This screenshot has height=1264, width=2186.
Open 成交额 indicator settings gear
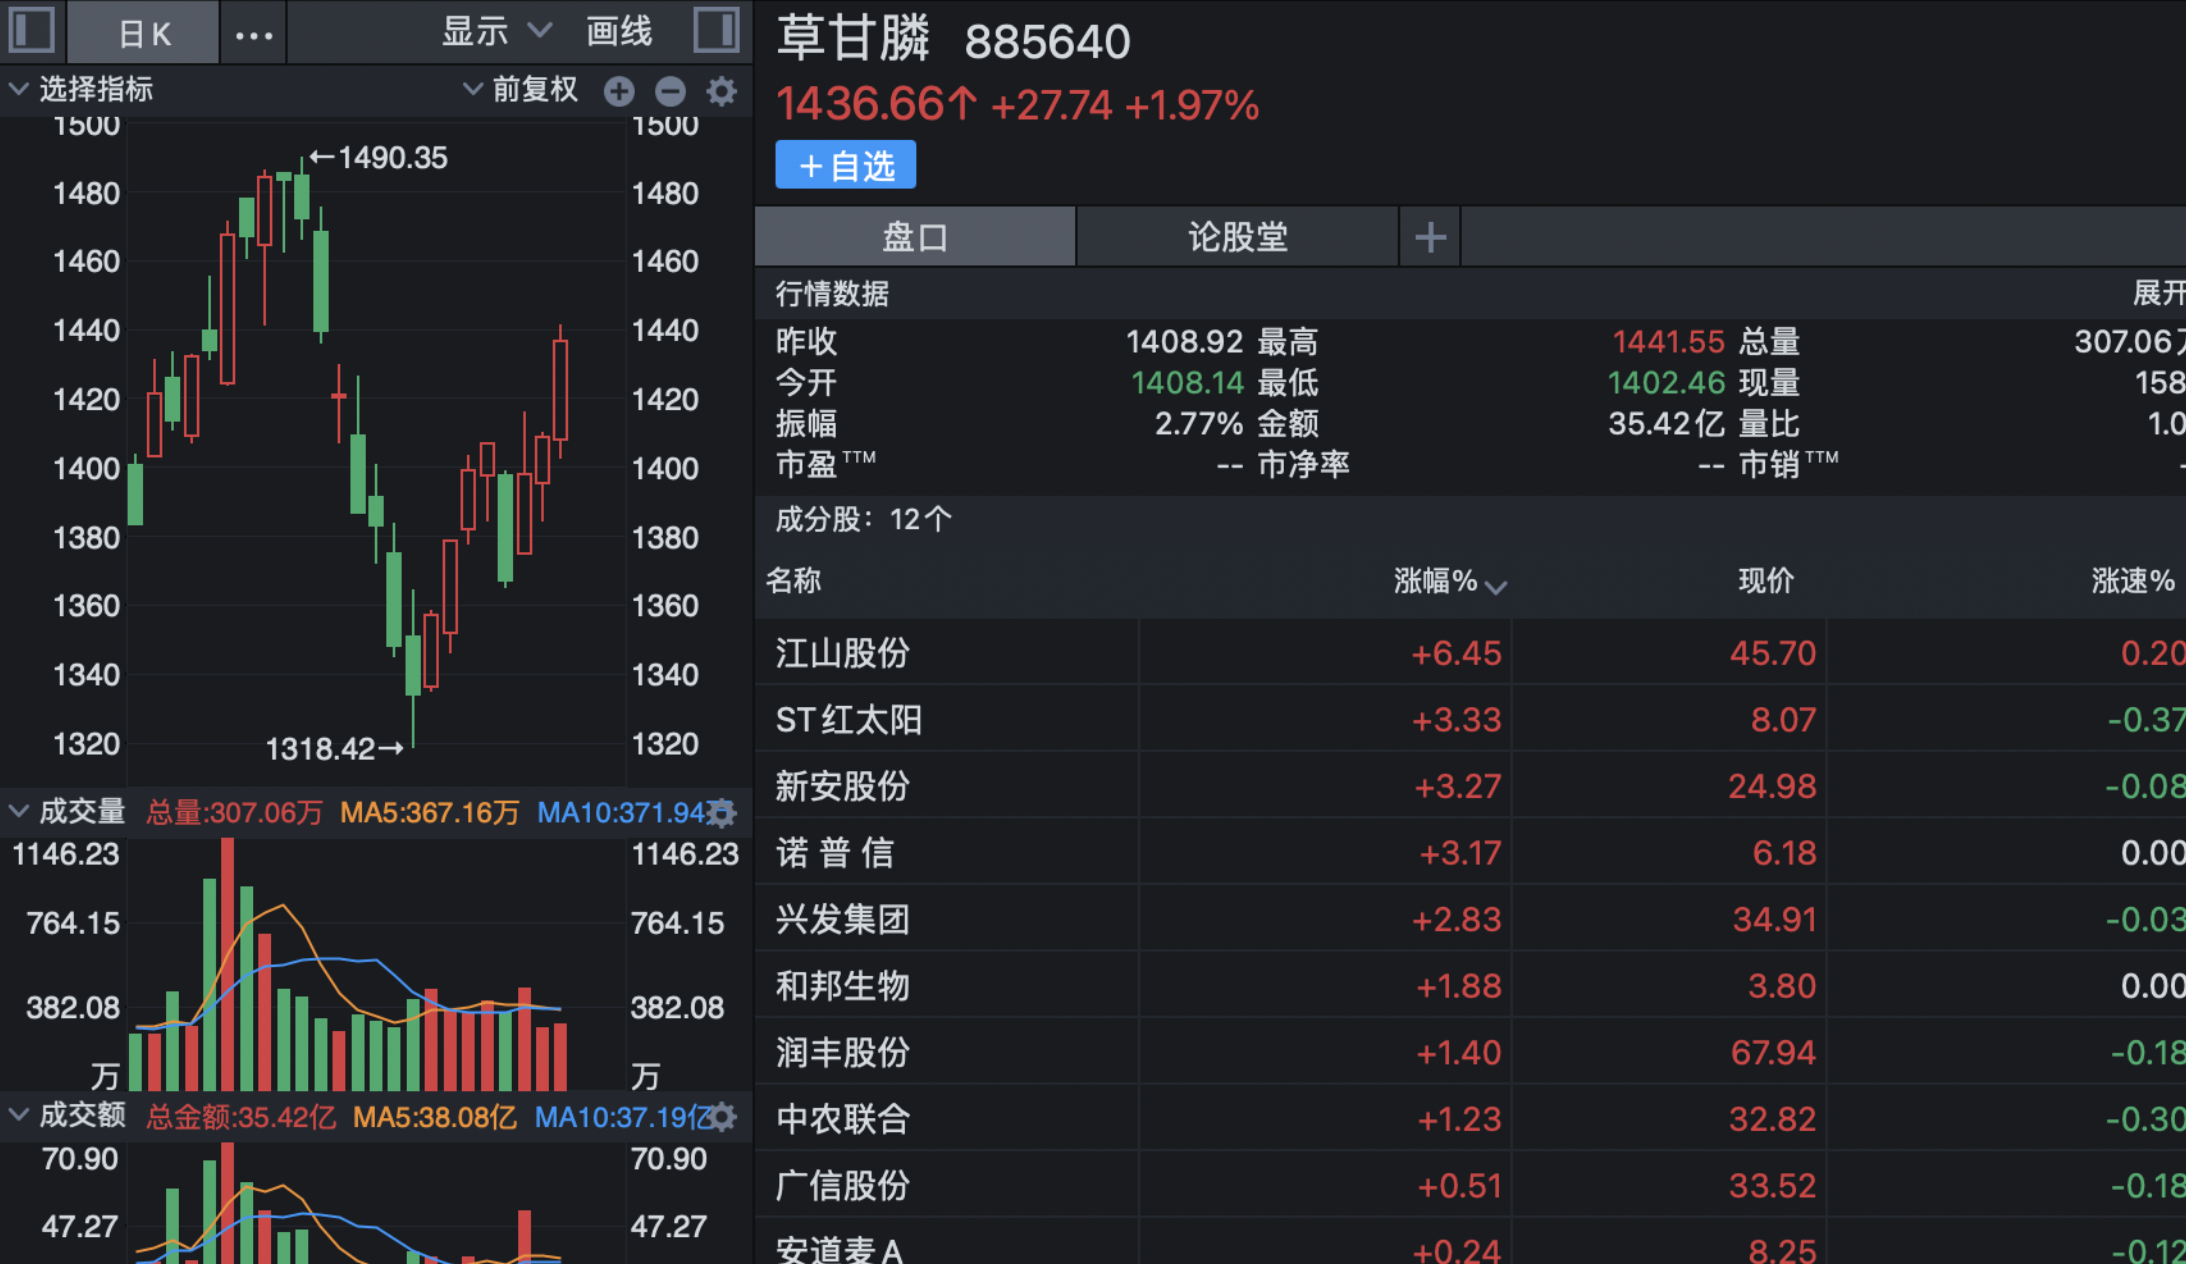point(721,1117)
